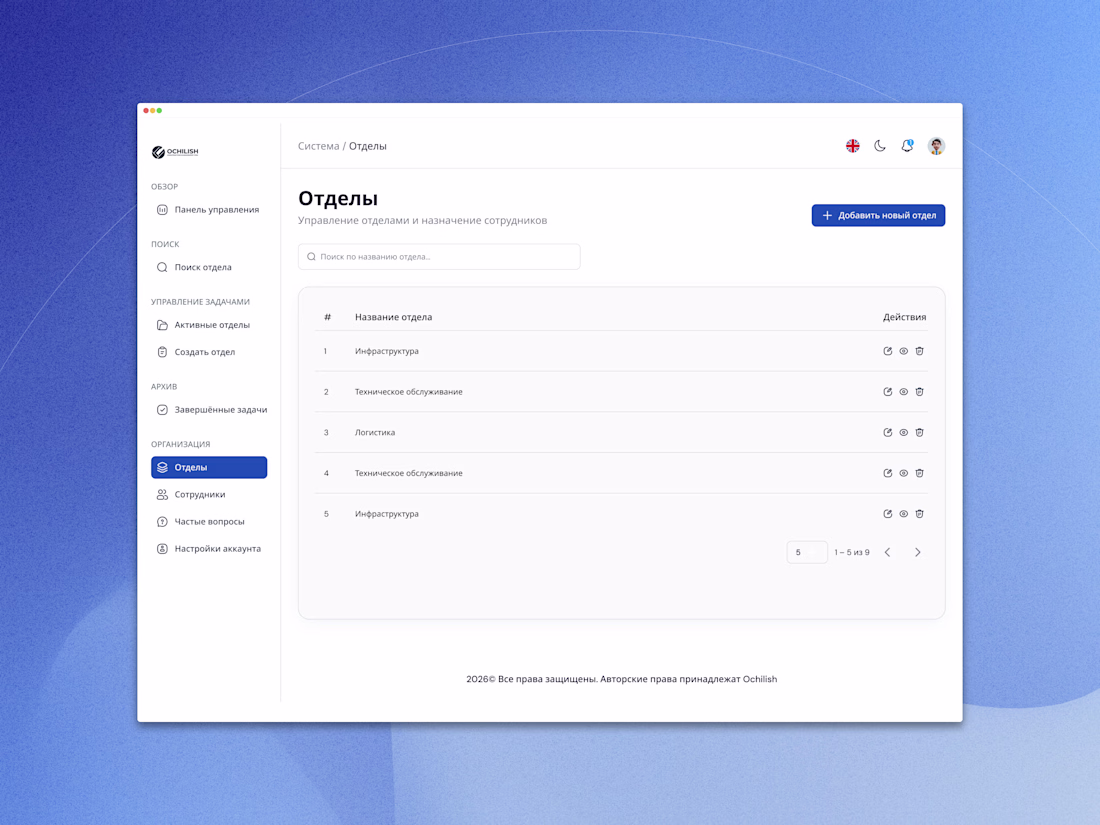This screenshot has height=825, width=1100.
Task: Click footer copyright text
Action: point(622,679)
